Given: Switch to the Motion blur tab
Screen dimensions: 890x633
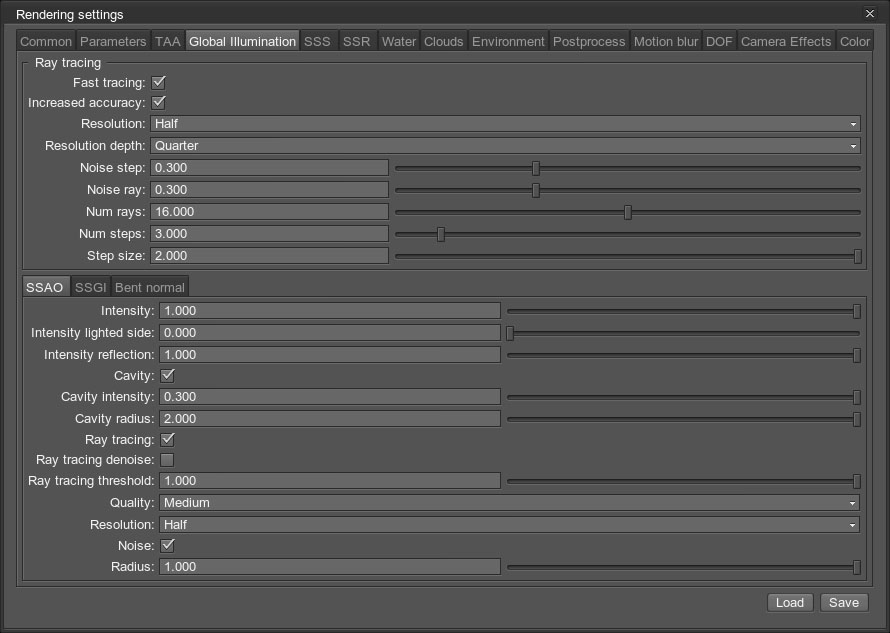Looking at the screenshot, I should click(666, 41).
